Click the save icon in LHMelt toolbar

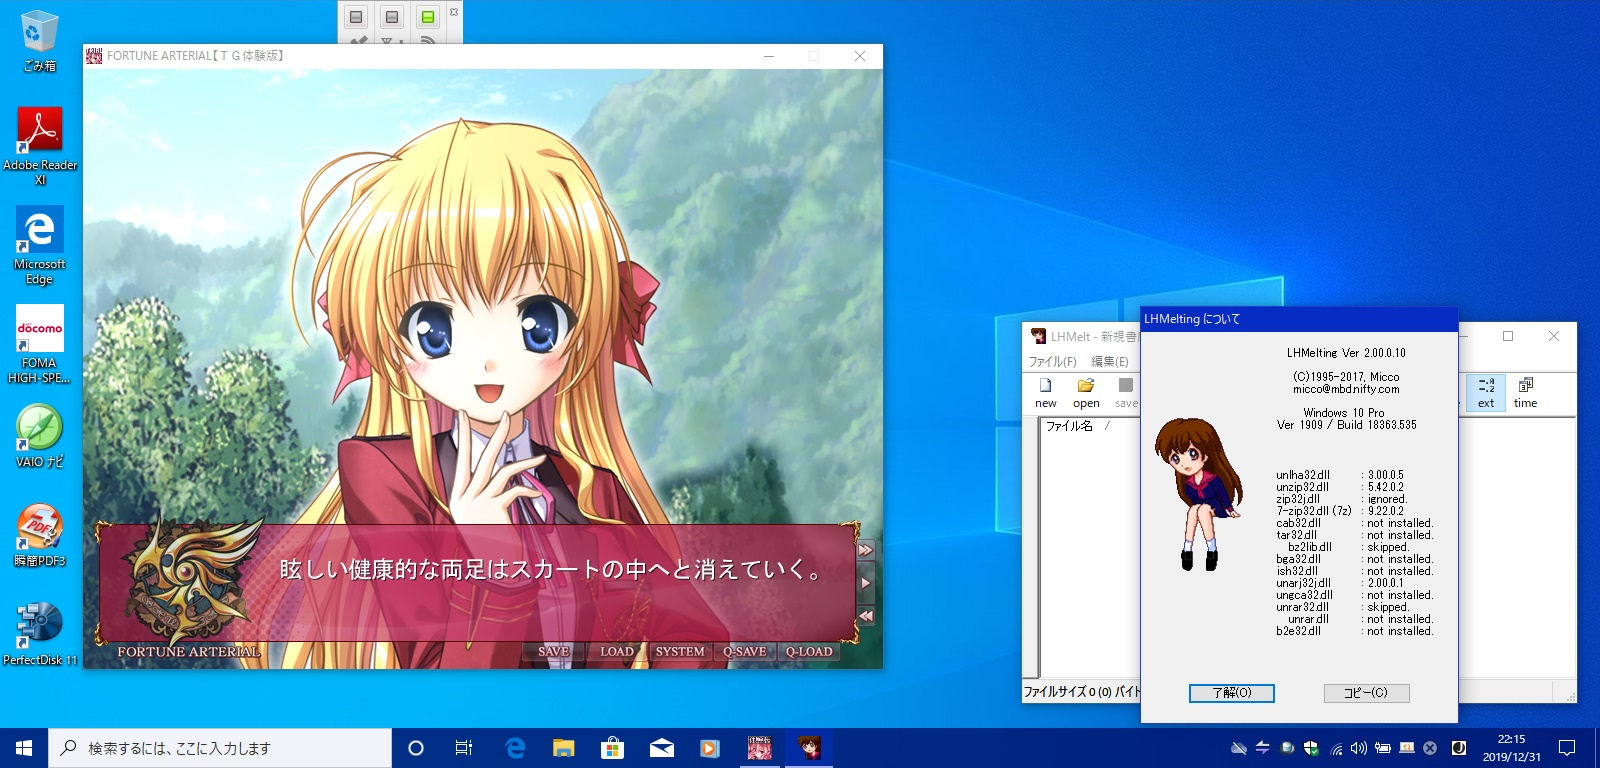coord(1126,392)
